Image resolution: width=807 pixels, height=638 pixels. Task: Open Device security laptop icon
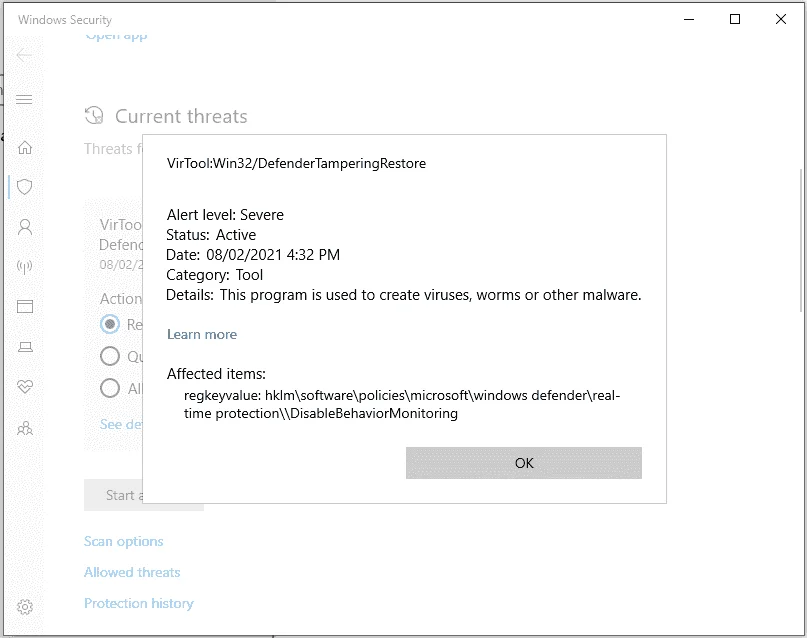pos(25,347)
